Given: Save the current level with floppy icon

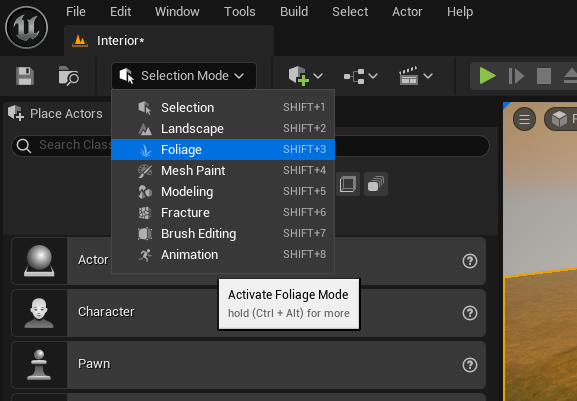Looking at the screenshot, I should 25,76.
